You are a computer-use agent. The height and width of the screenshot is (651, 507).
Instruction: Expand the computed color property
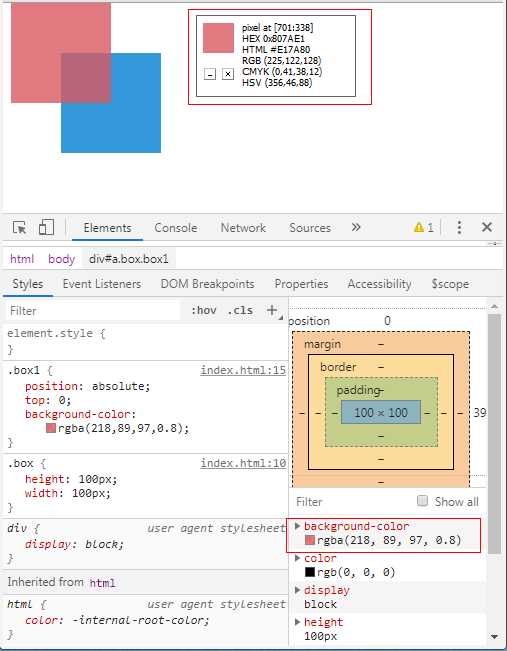(297, 558)
